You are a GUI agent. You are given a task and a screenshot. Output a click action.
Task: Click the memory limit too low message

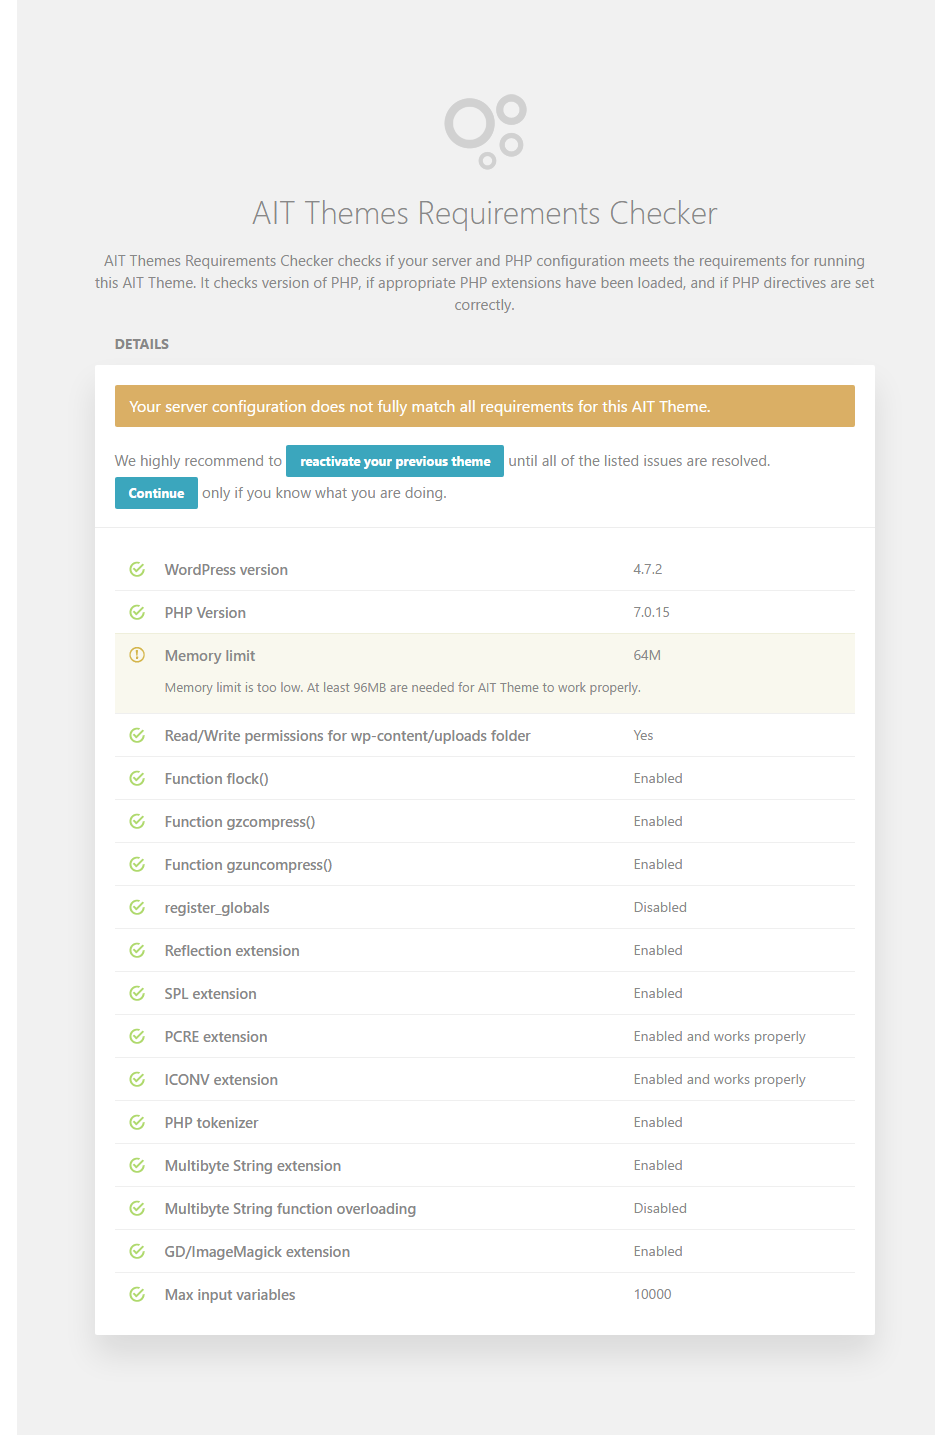tap(402, 688)
